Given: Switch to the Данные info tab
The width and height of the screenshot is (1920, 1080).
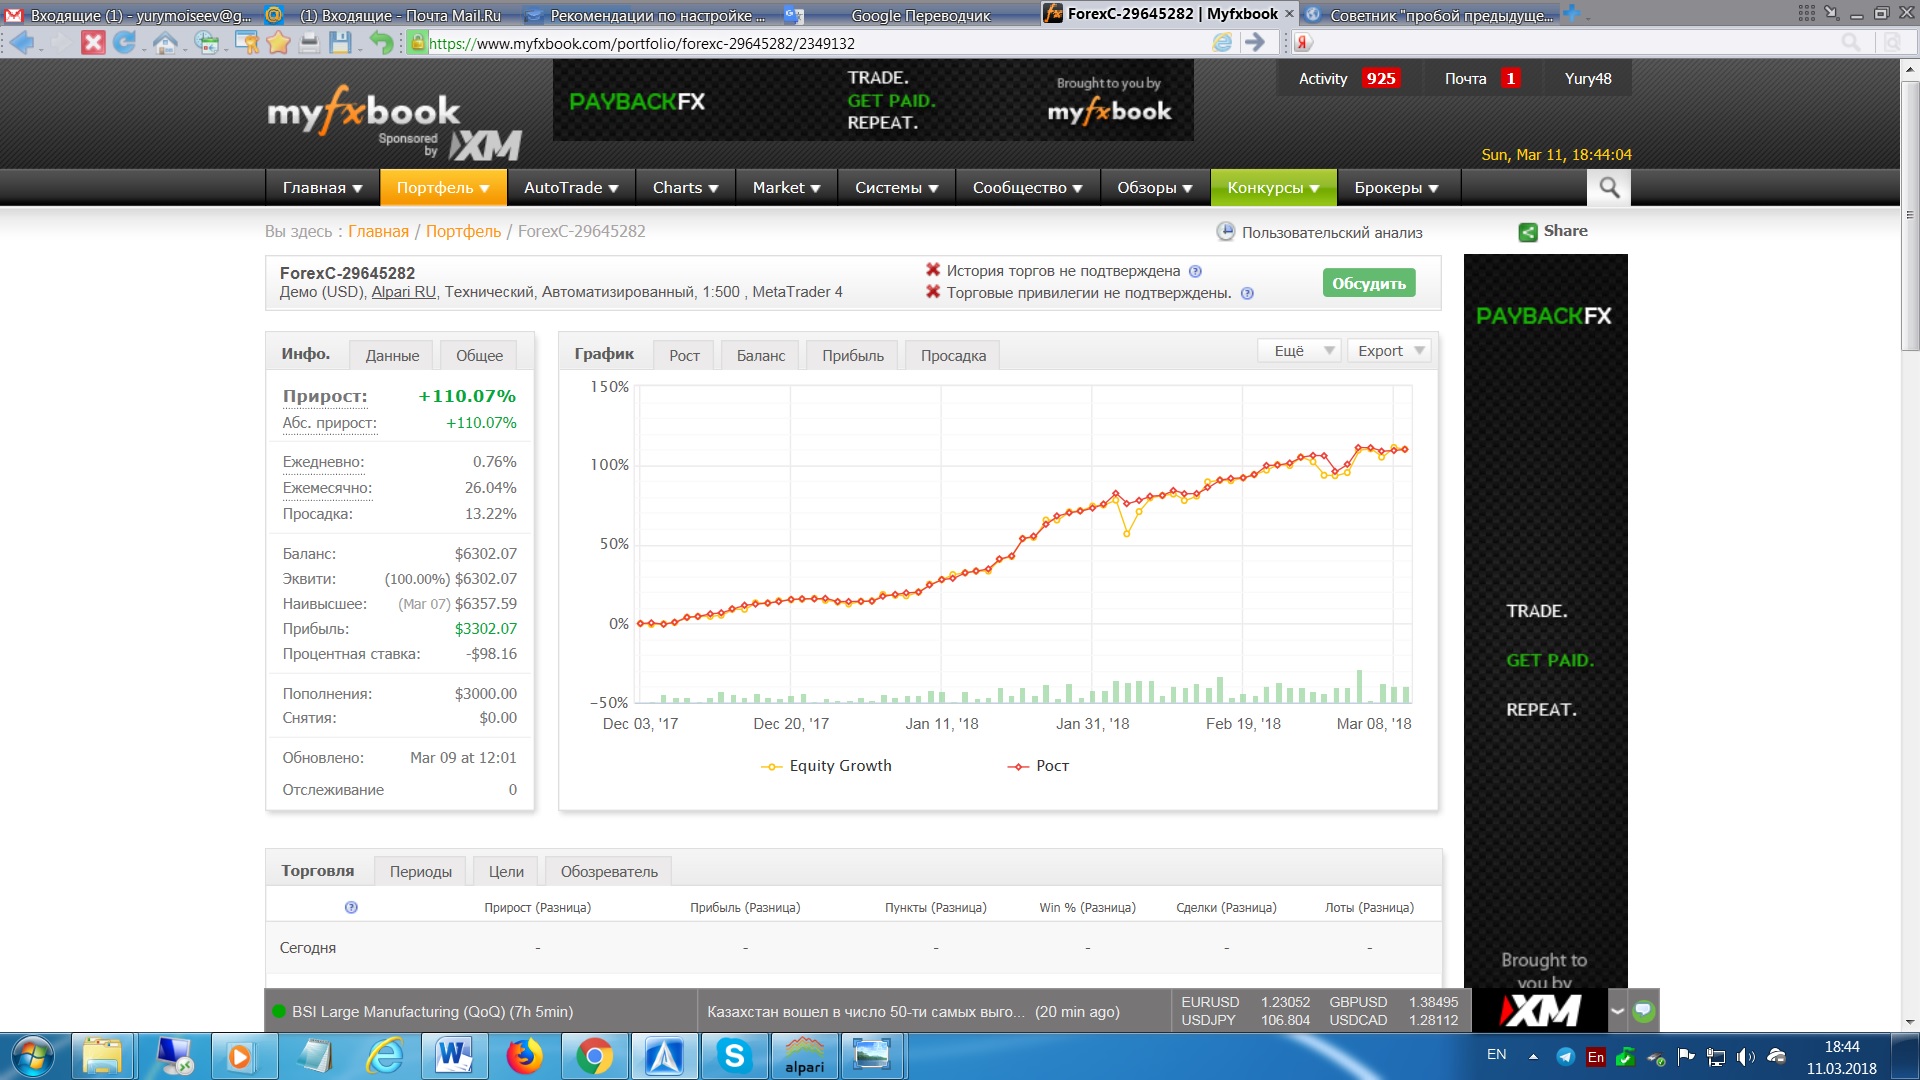Looking at the screenshot, I should pyautogui.click(x=392, y=356).
